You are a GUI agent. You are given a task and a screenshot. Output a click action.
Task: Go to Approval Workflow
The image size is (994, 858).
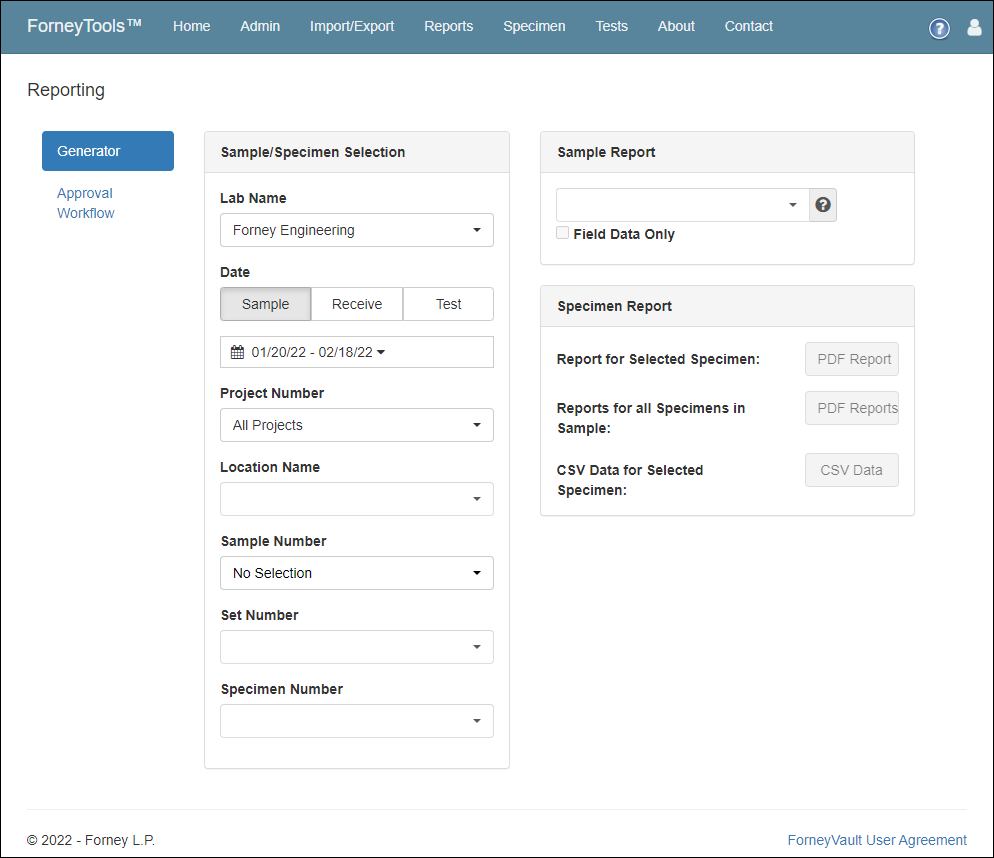point(86,203)
